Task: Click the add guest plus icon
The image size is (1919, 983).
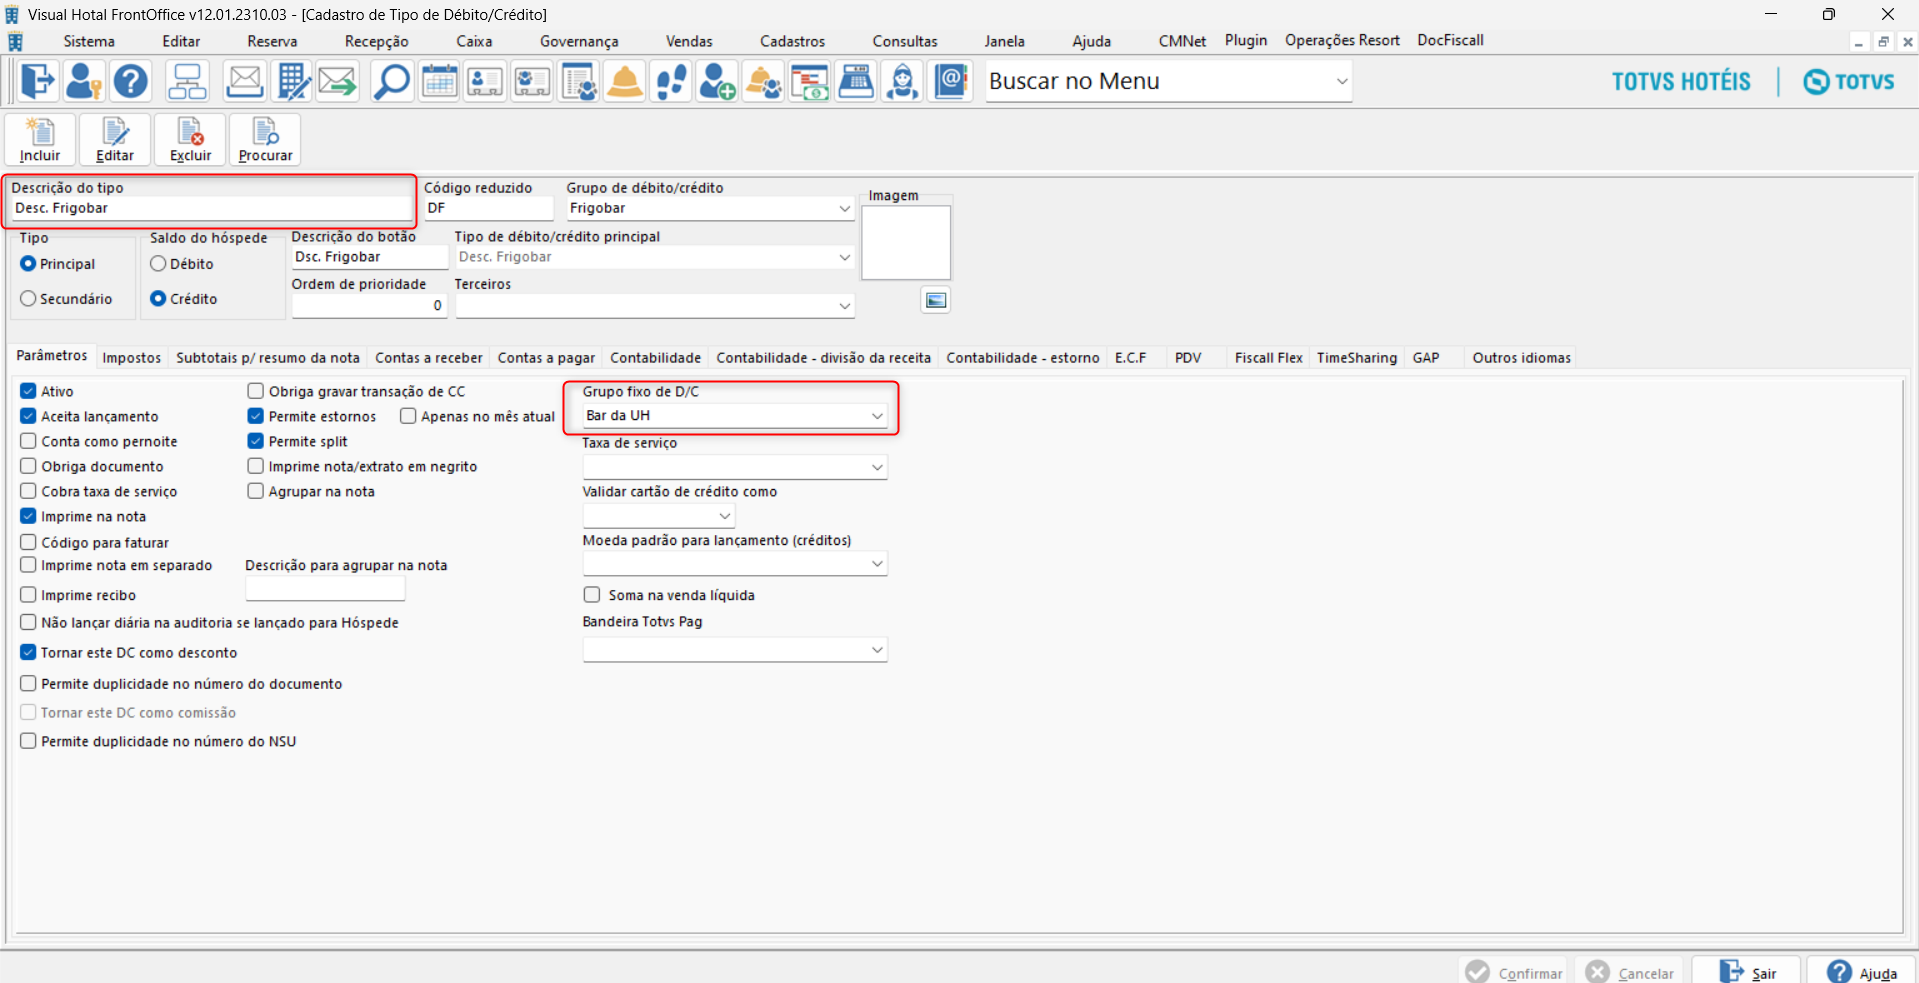Action: coord(717,81)
